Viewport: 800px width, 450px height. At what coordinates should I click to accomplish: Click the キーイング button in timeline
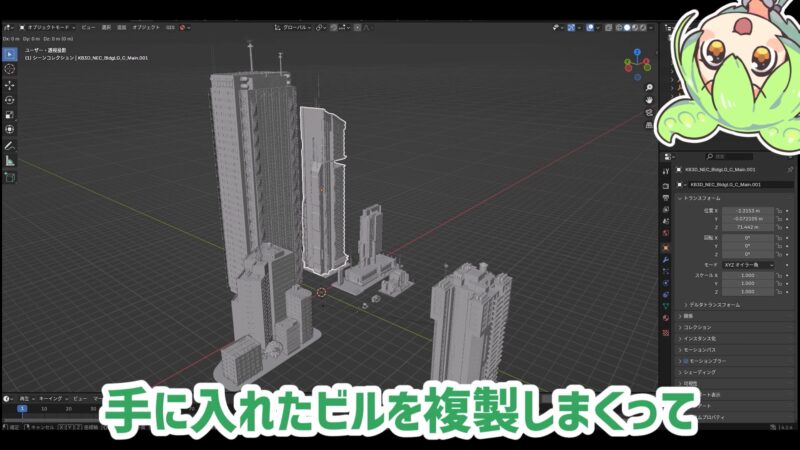tap(50, 398)
